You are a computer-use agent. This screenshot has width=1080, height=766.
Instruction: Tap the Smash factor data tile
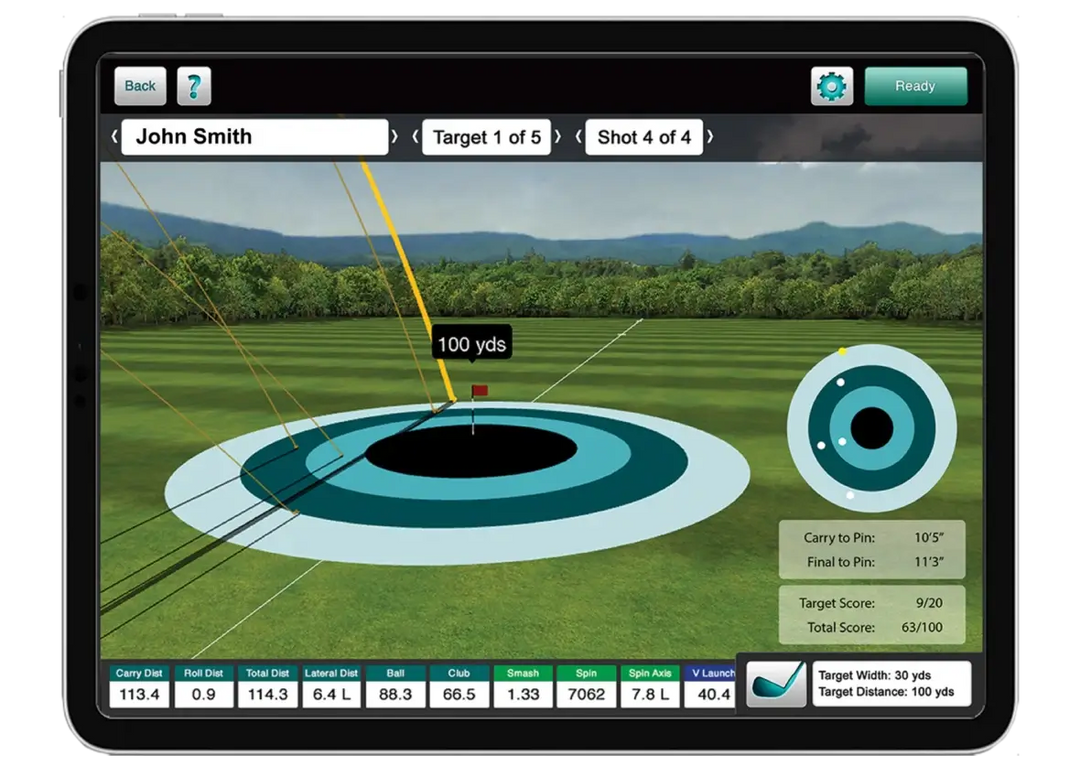tap(522, 686)
